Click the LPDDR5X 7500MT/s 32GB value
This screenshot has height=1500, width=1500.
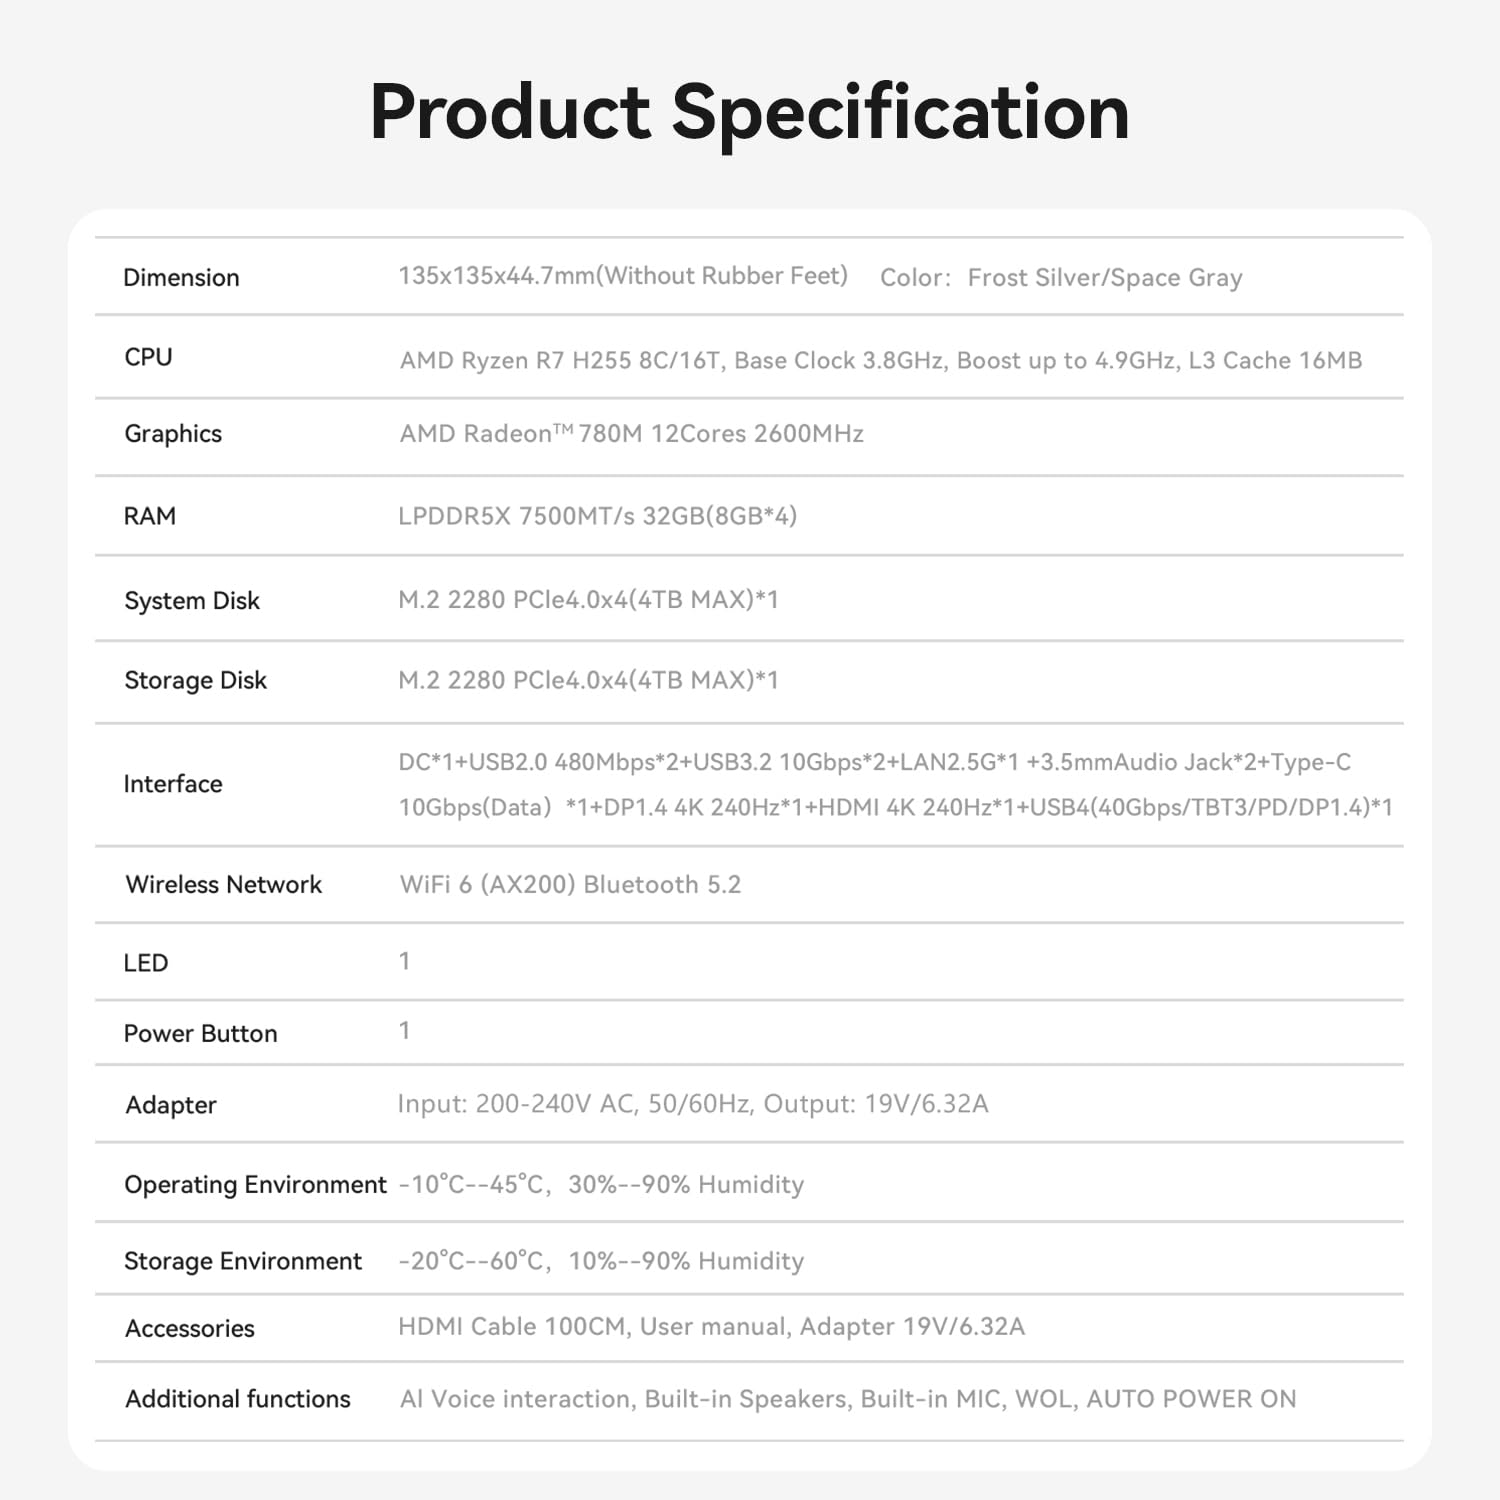597,516
